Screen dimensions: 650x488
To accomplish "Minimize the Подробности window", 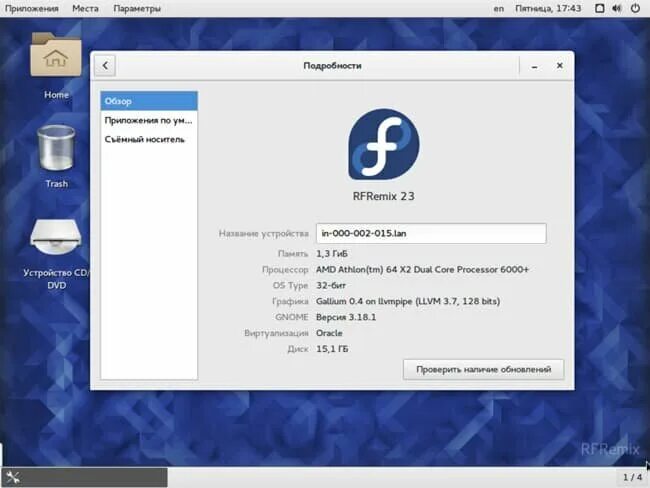I will [x=535, y=66].
